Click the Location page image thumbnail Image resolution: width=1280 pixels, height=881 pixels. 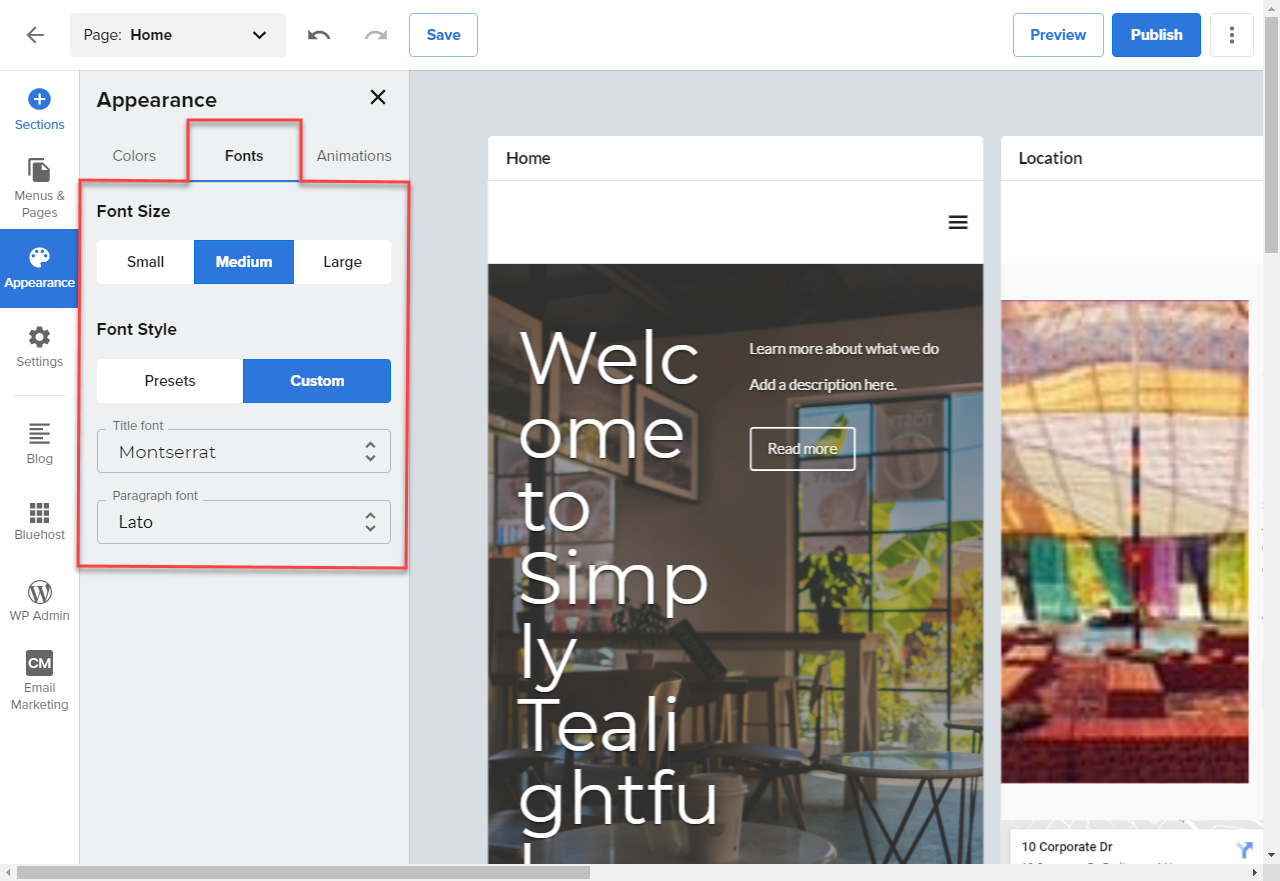point(1125,541)
